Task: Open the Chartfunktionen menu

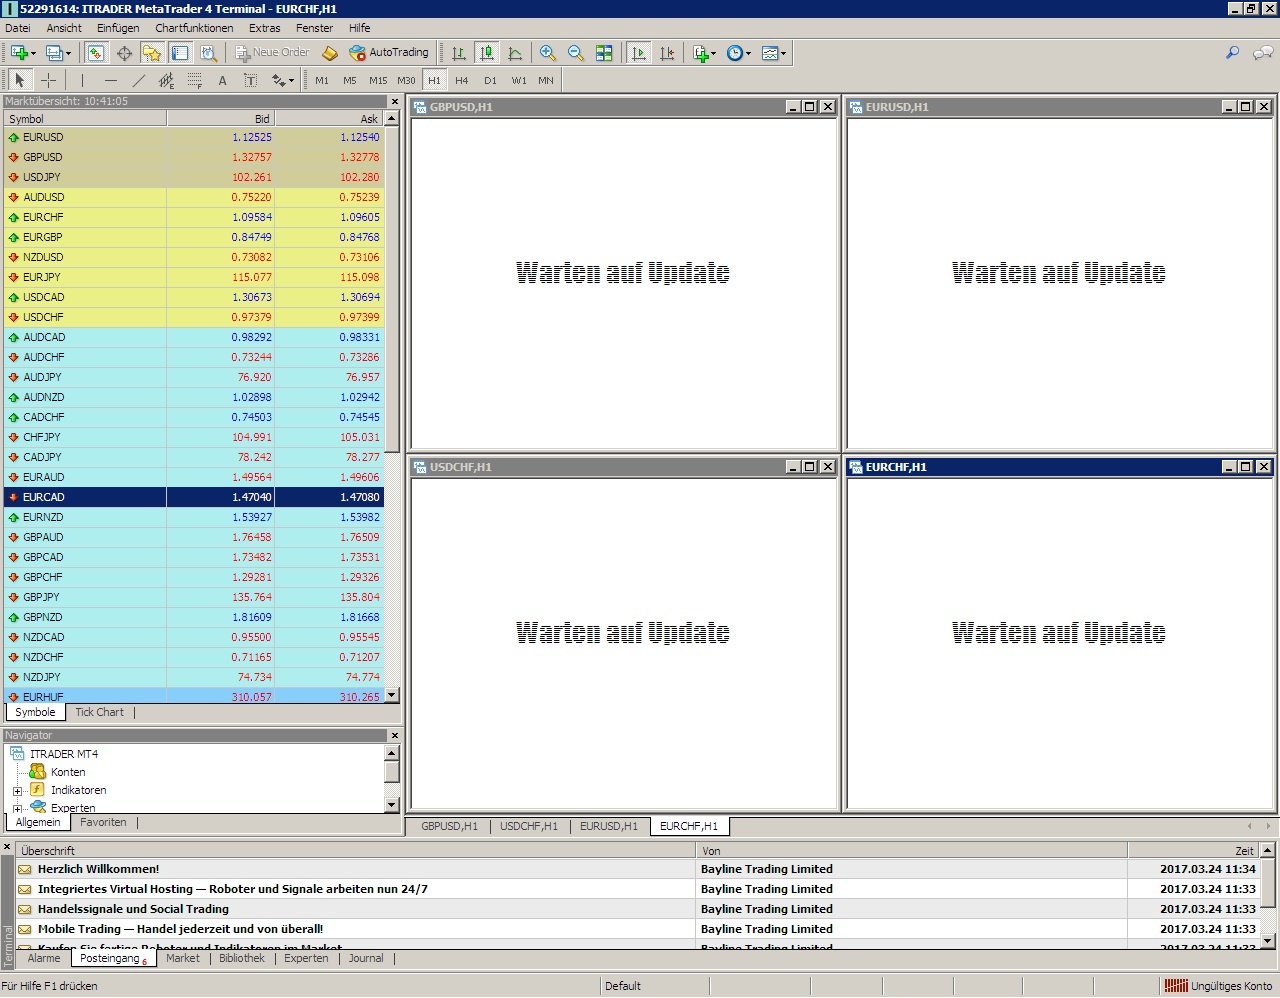Action: (194, 28)
